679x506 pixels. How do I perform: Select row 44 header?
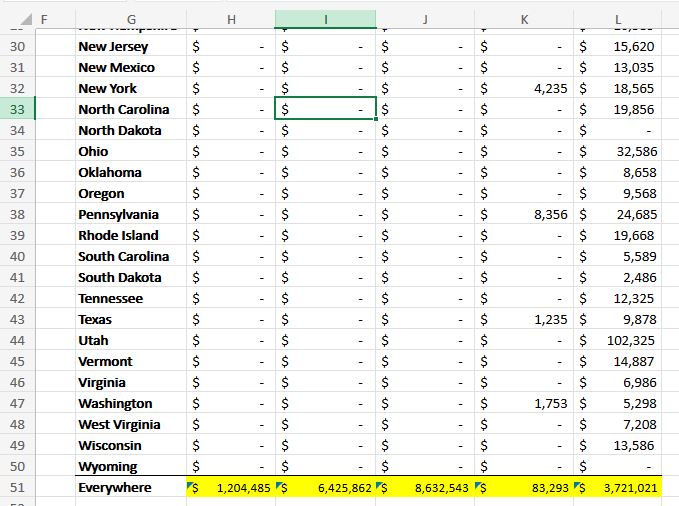[x=17, y=341]
